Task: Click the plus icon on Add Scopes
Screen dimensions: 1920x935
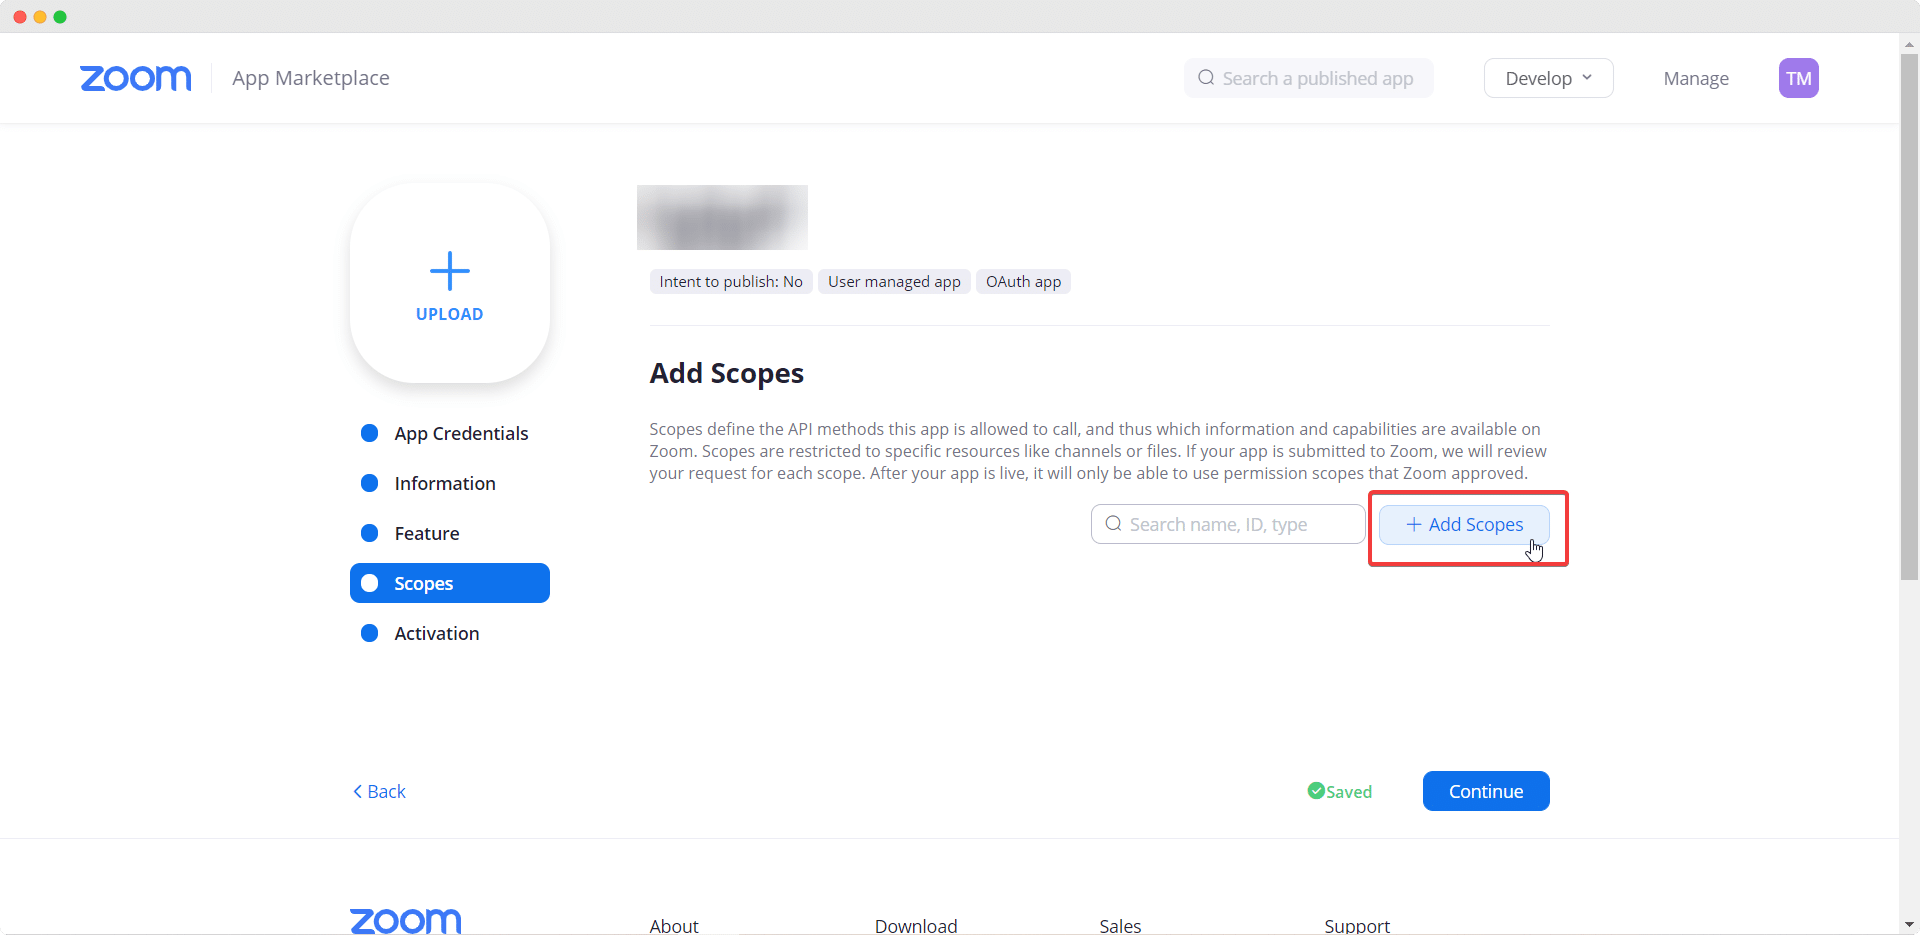Action: point(1413,524)
